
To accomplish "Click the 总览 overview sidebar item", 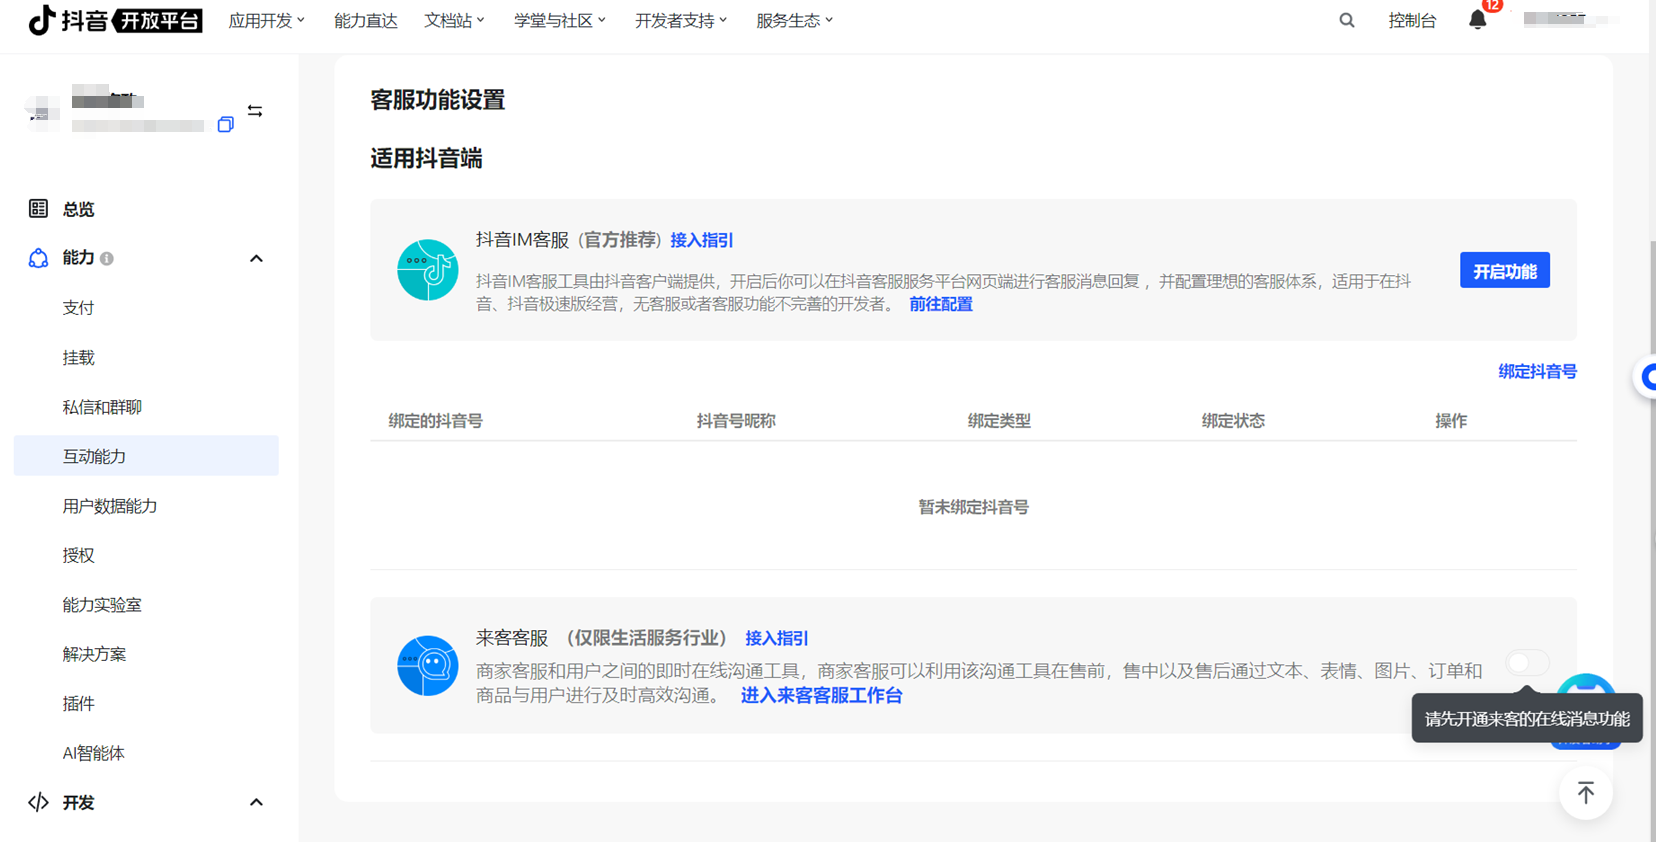I will click(x=78, y=209).
